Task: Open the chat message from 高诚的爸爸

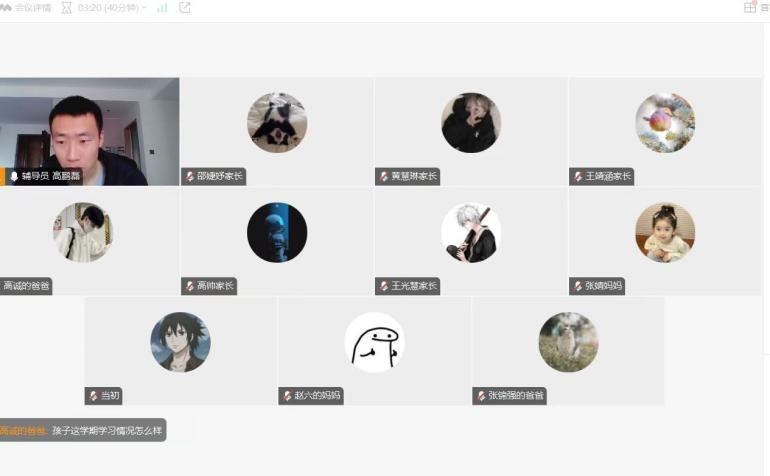Action: pos(81,430)
